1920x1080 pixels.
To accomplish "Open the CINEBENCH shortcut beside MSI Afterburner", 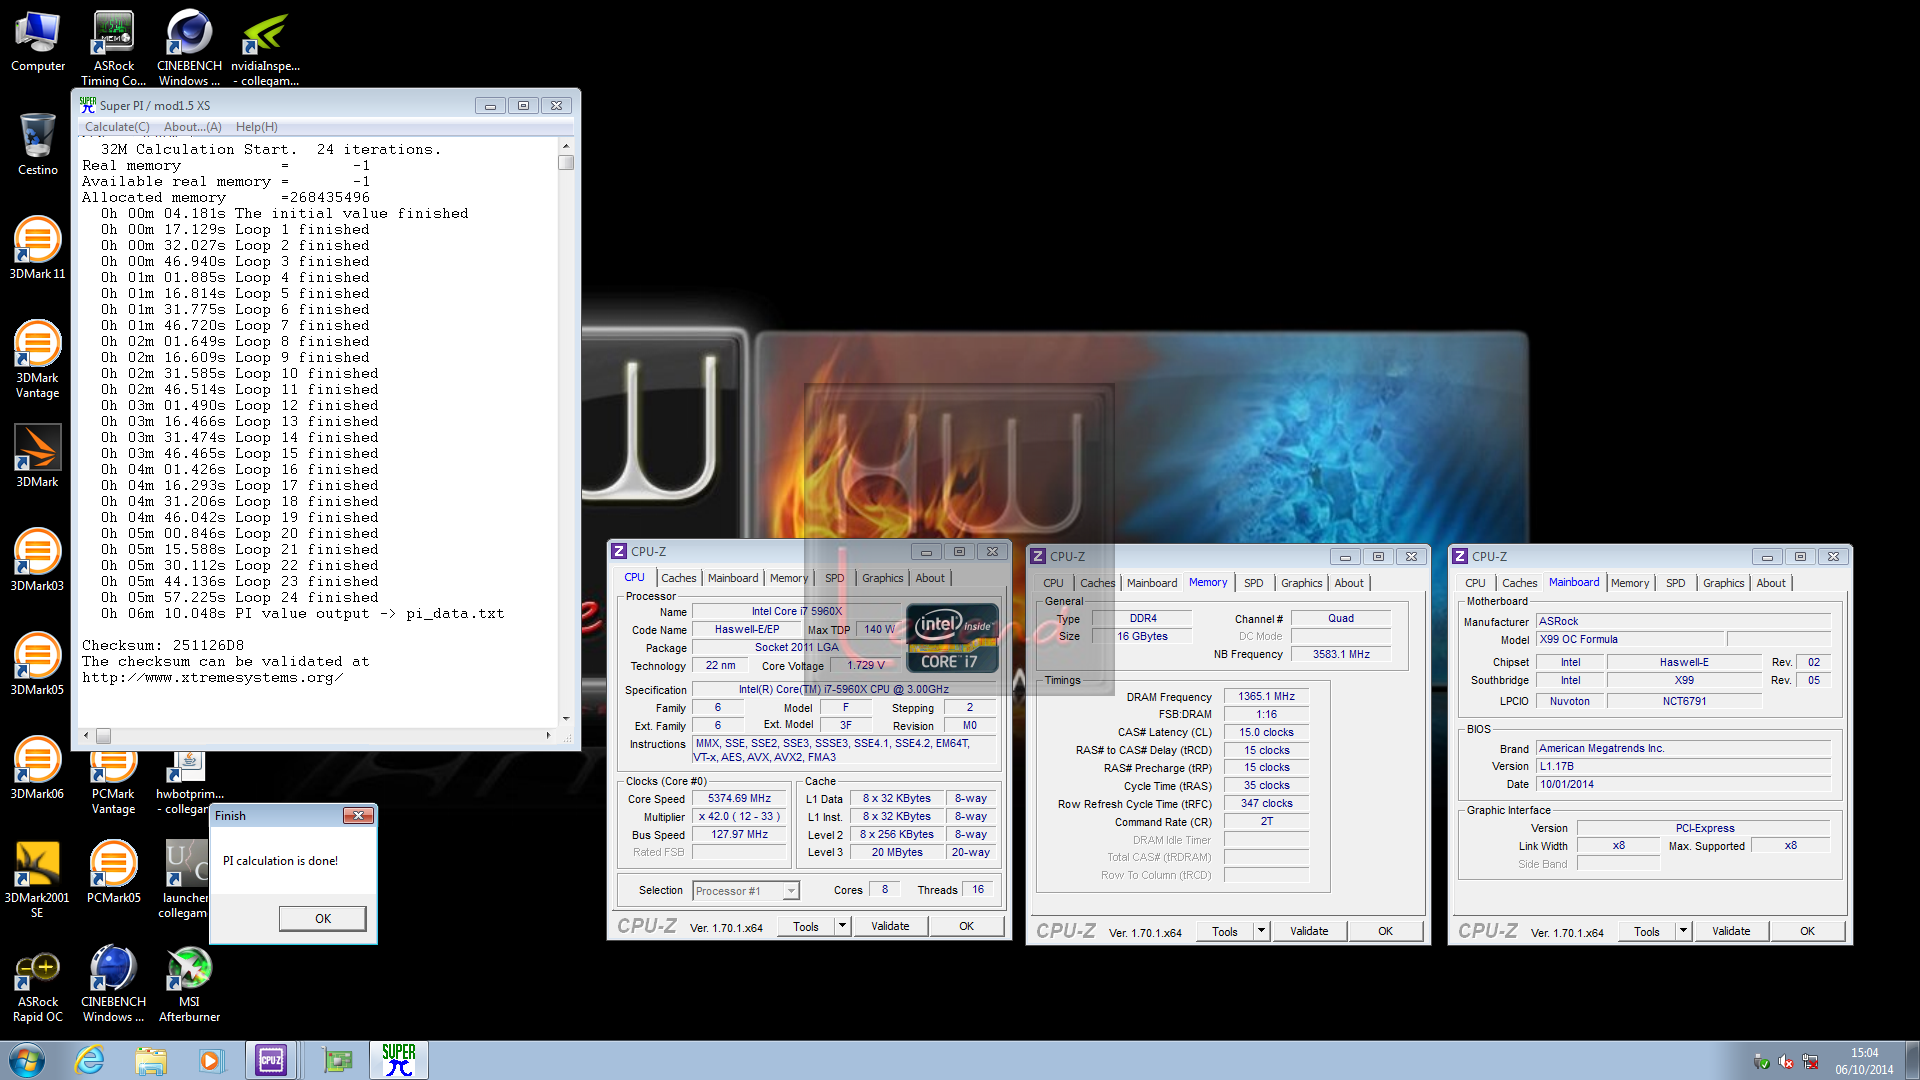I will tap(113, 986).
